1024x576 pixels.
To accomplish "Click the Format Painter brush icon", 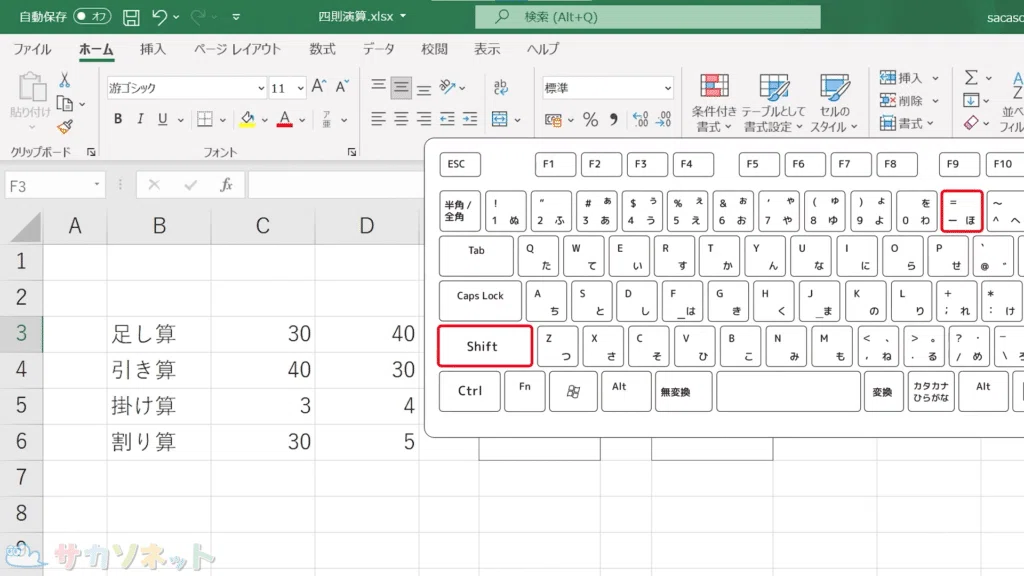I will 65,127.
